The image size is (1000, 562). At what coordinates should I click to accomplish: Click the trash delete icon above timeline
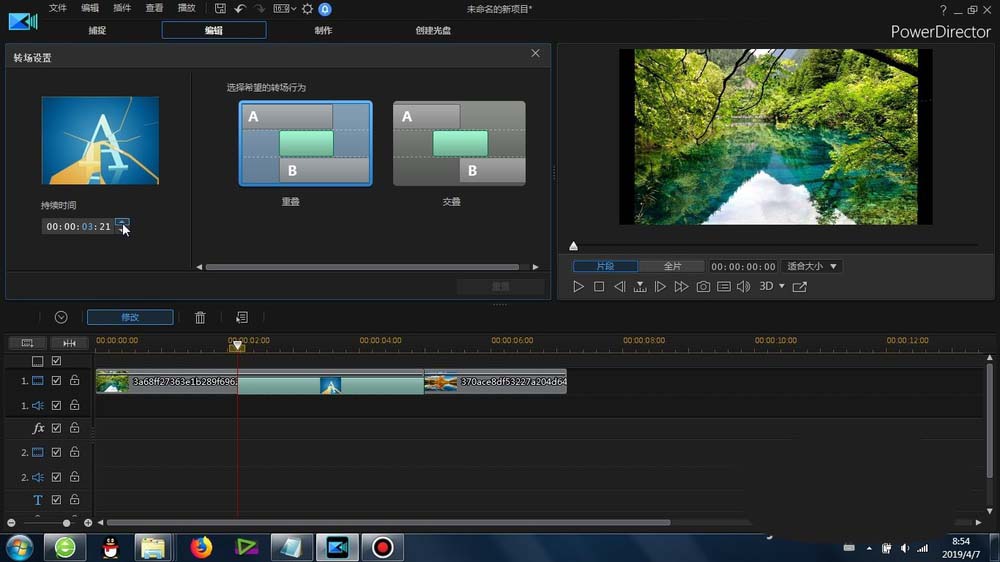pos(200,317)
